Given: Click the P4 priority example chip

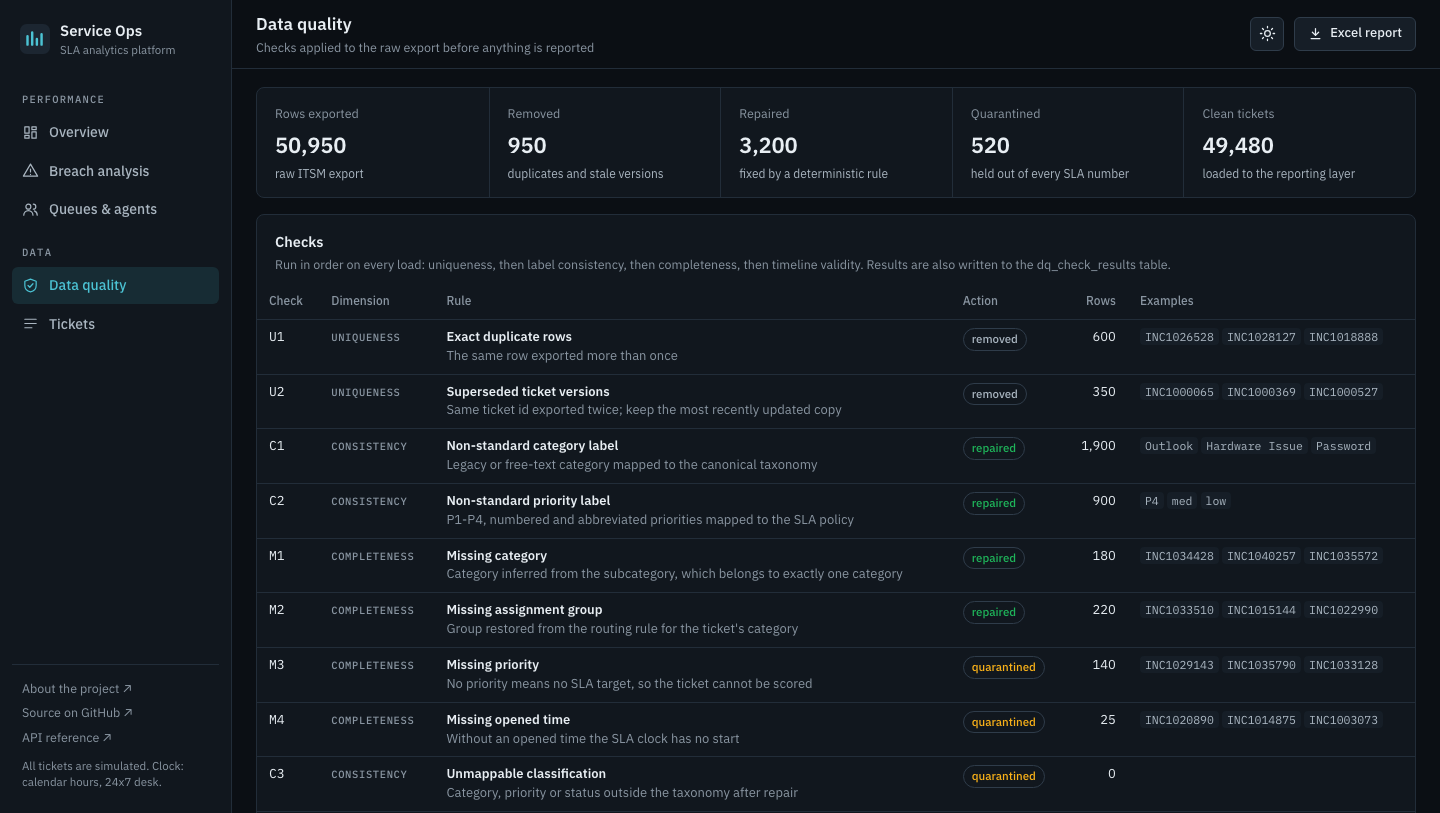Looking at the screenshot, I should click(x=1152, y=501).
